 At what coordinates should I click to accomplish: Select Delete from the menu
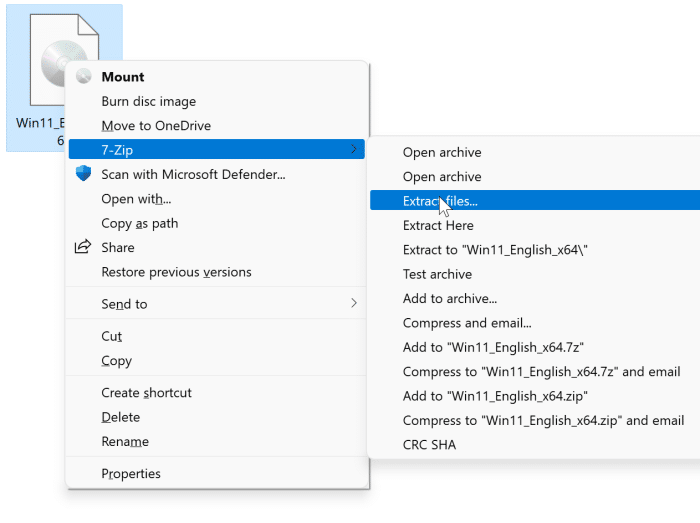click(x=217, y=417)
